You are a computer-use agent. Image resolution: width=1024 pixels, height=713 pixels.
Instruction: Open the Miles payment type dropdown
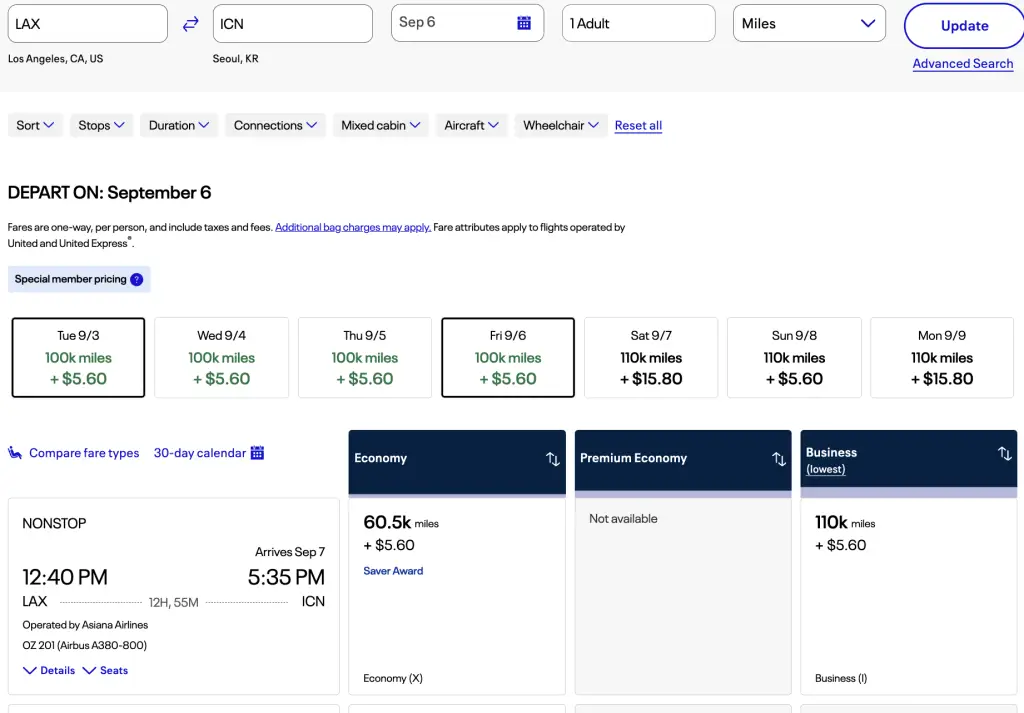coord(809,24)
